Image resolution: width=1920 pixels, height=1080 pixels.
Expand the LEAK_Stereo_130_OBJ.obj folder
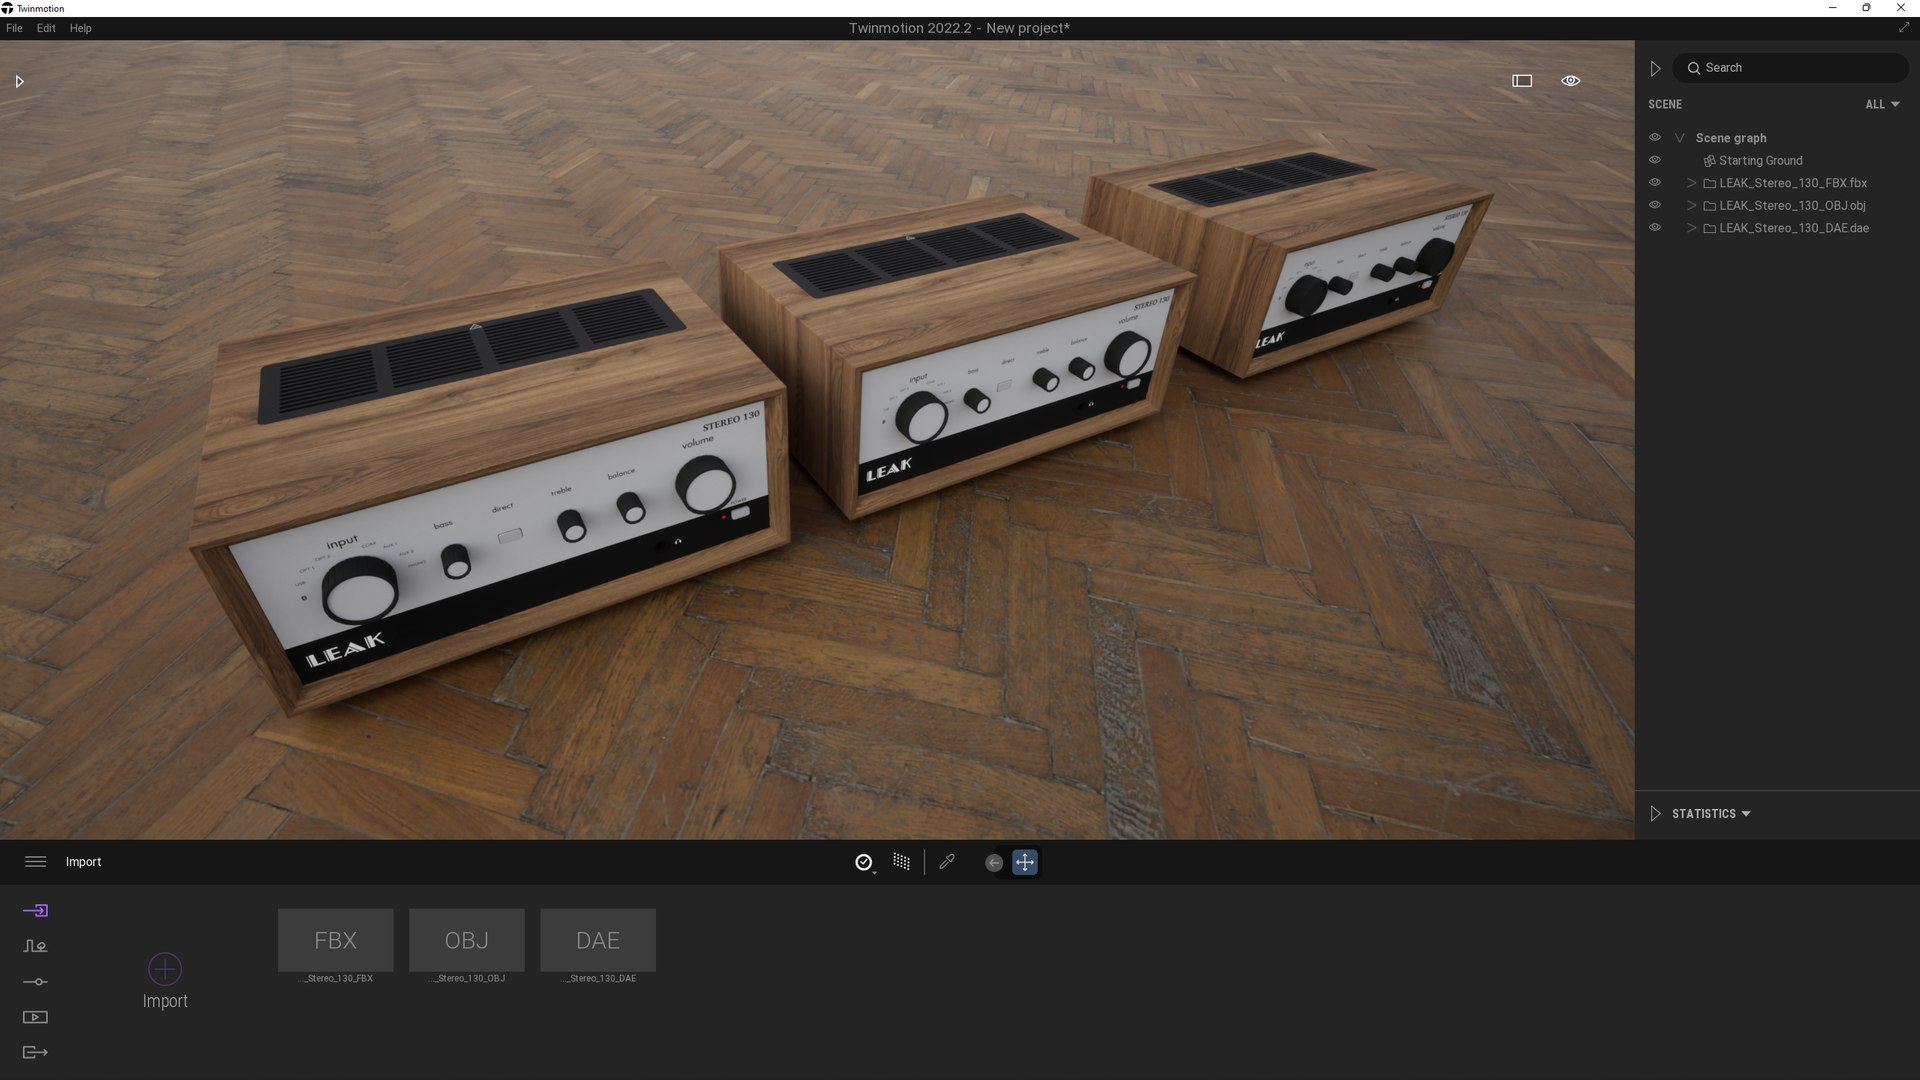pyautogui.click(x=1692, y=206)
